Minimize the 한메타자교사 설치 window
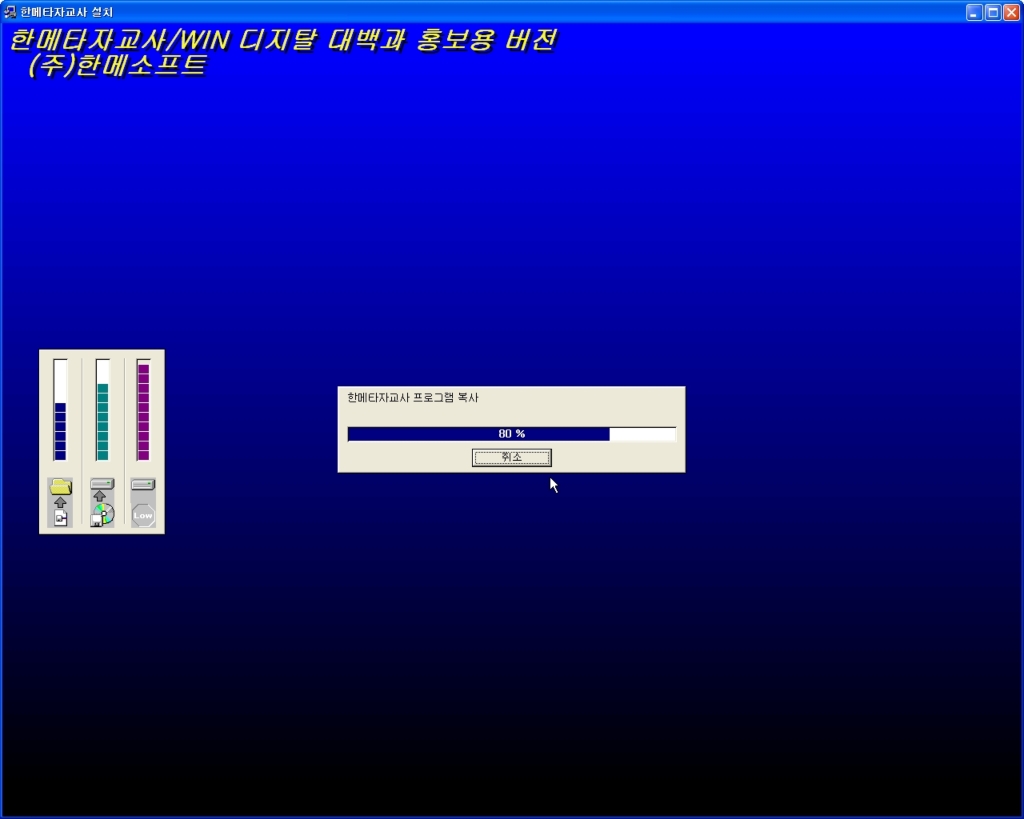This screenshot has width=1024, height=819. tap(974, 12)
